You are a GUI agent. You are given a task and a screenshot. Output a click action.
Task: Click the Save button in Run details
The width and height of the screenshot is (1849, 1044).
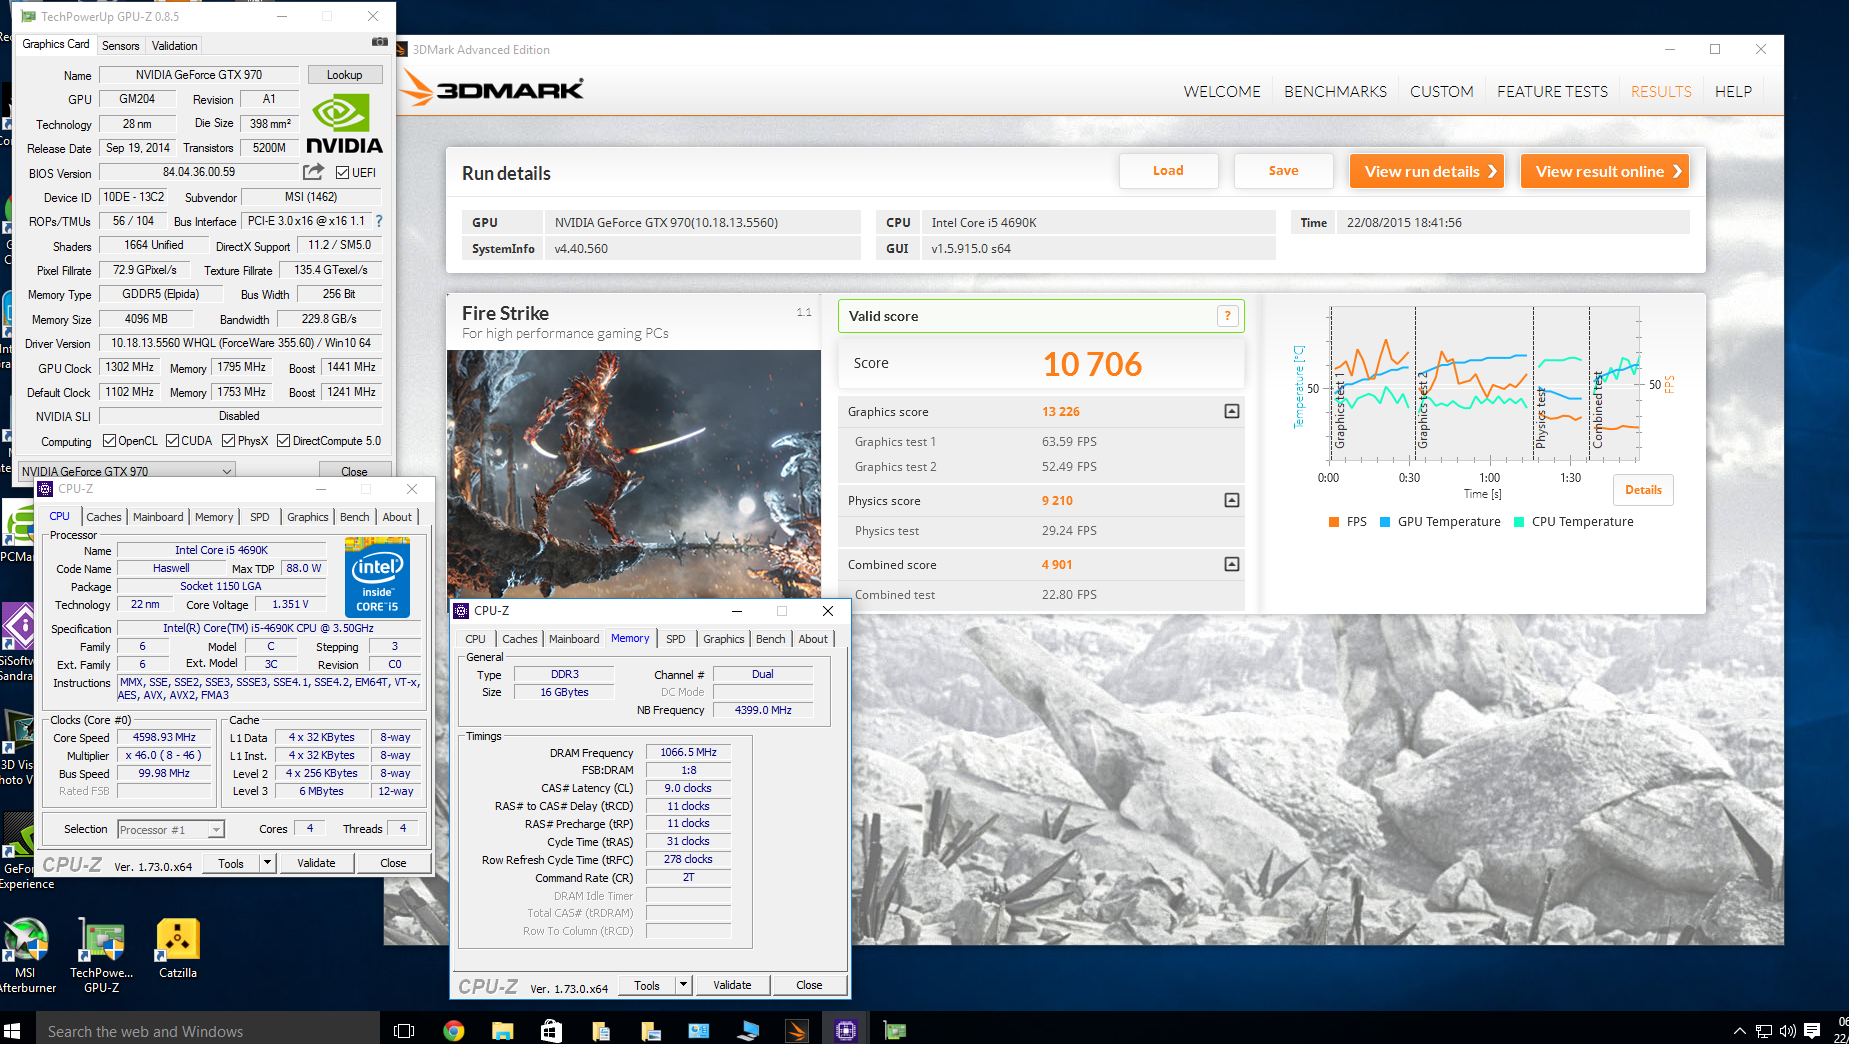pos(1283,171)
